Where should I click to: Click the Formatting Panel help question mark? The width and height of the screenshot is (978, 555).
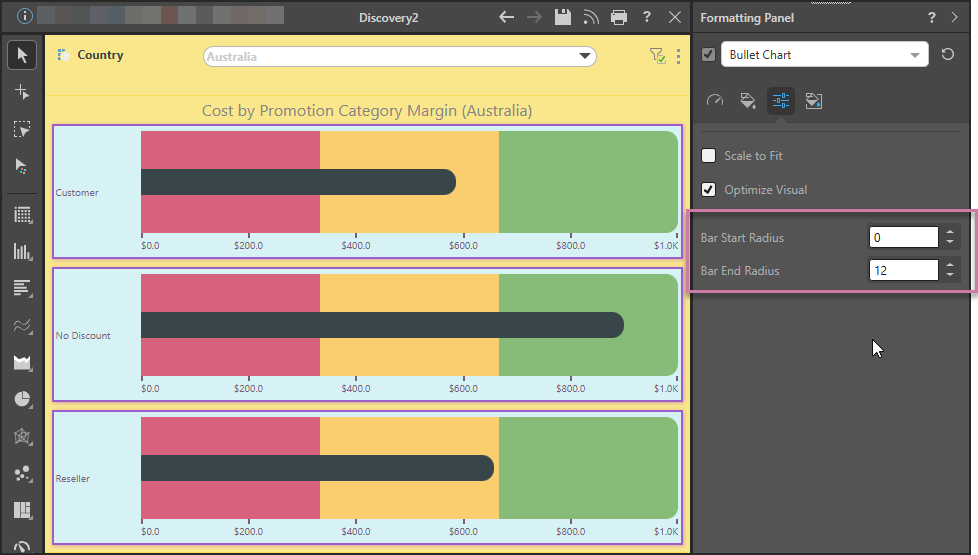click(x=932, y=18)
